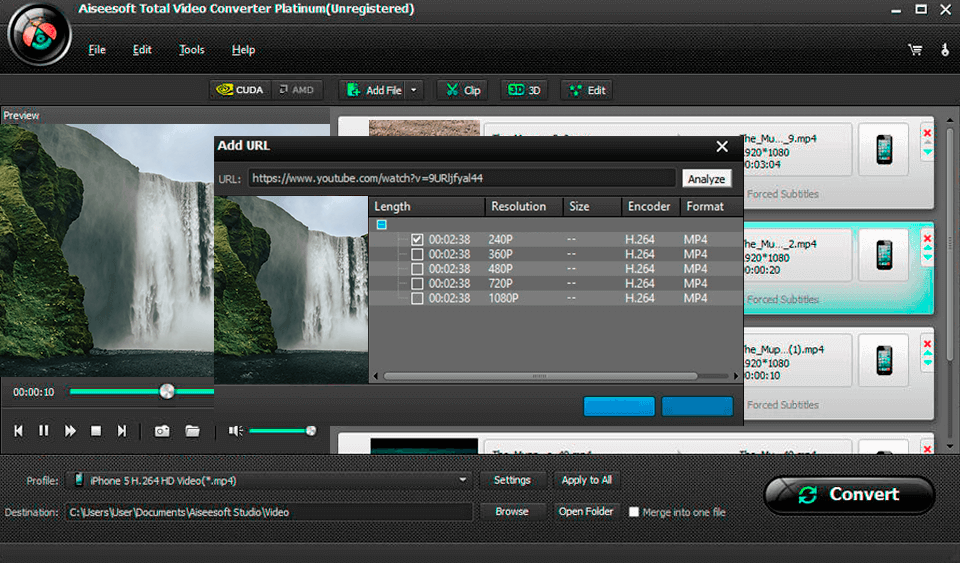Close the Add URL dialog
The image size is (960, 563).
(x=722, y=146)
